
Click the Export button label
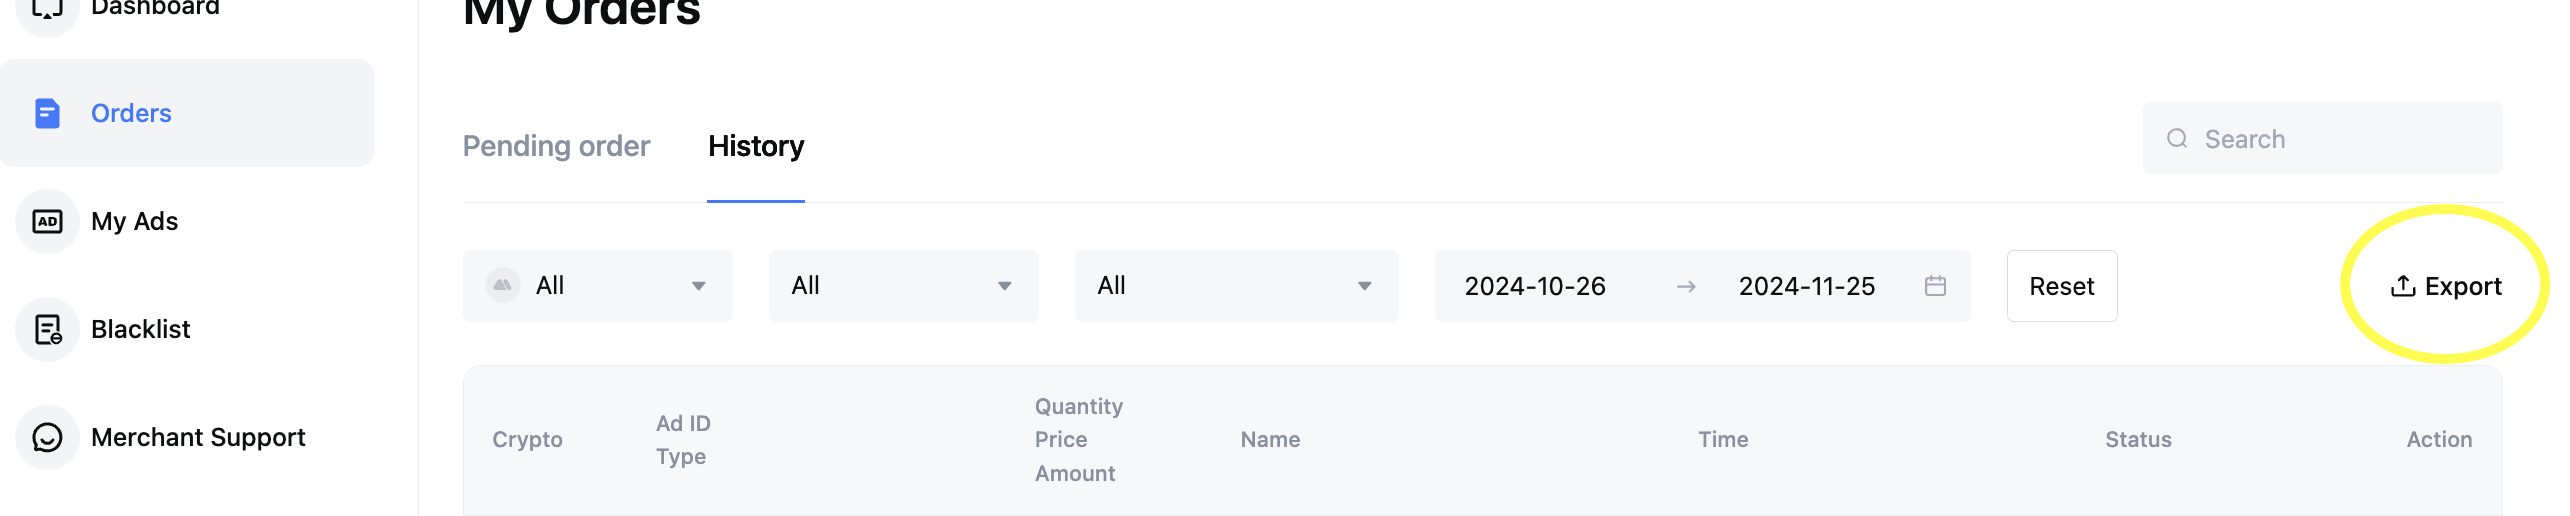tap(2463, 286)
